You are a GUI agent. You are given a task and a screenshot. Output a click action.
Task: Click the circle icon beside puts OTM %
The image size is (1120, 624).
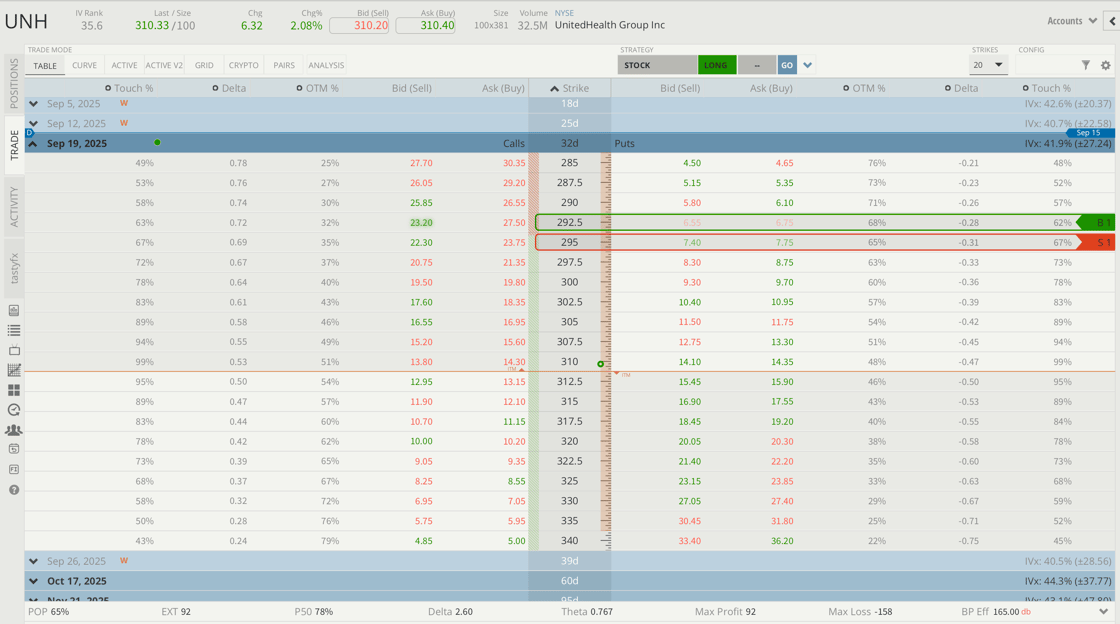tap(846, 88)
